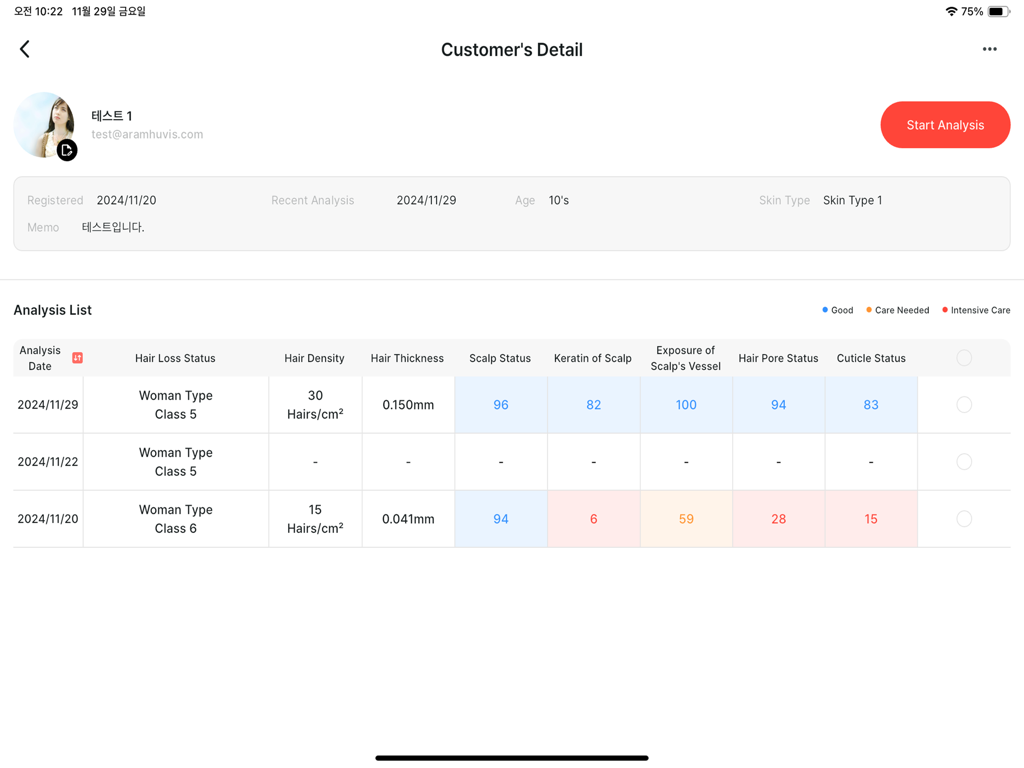Check the battery icon in status bar
The image size is (1024, 768).
[997, 12]
